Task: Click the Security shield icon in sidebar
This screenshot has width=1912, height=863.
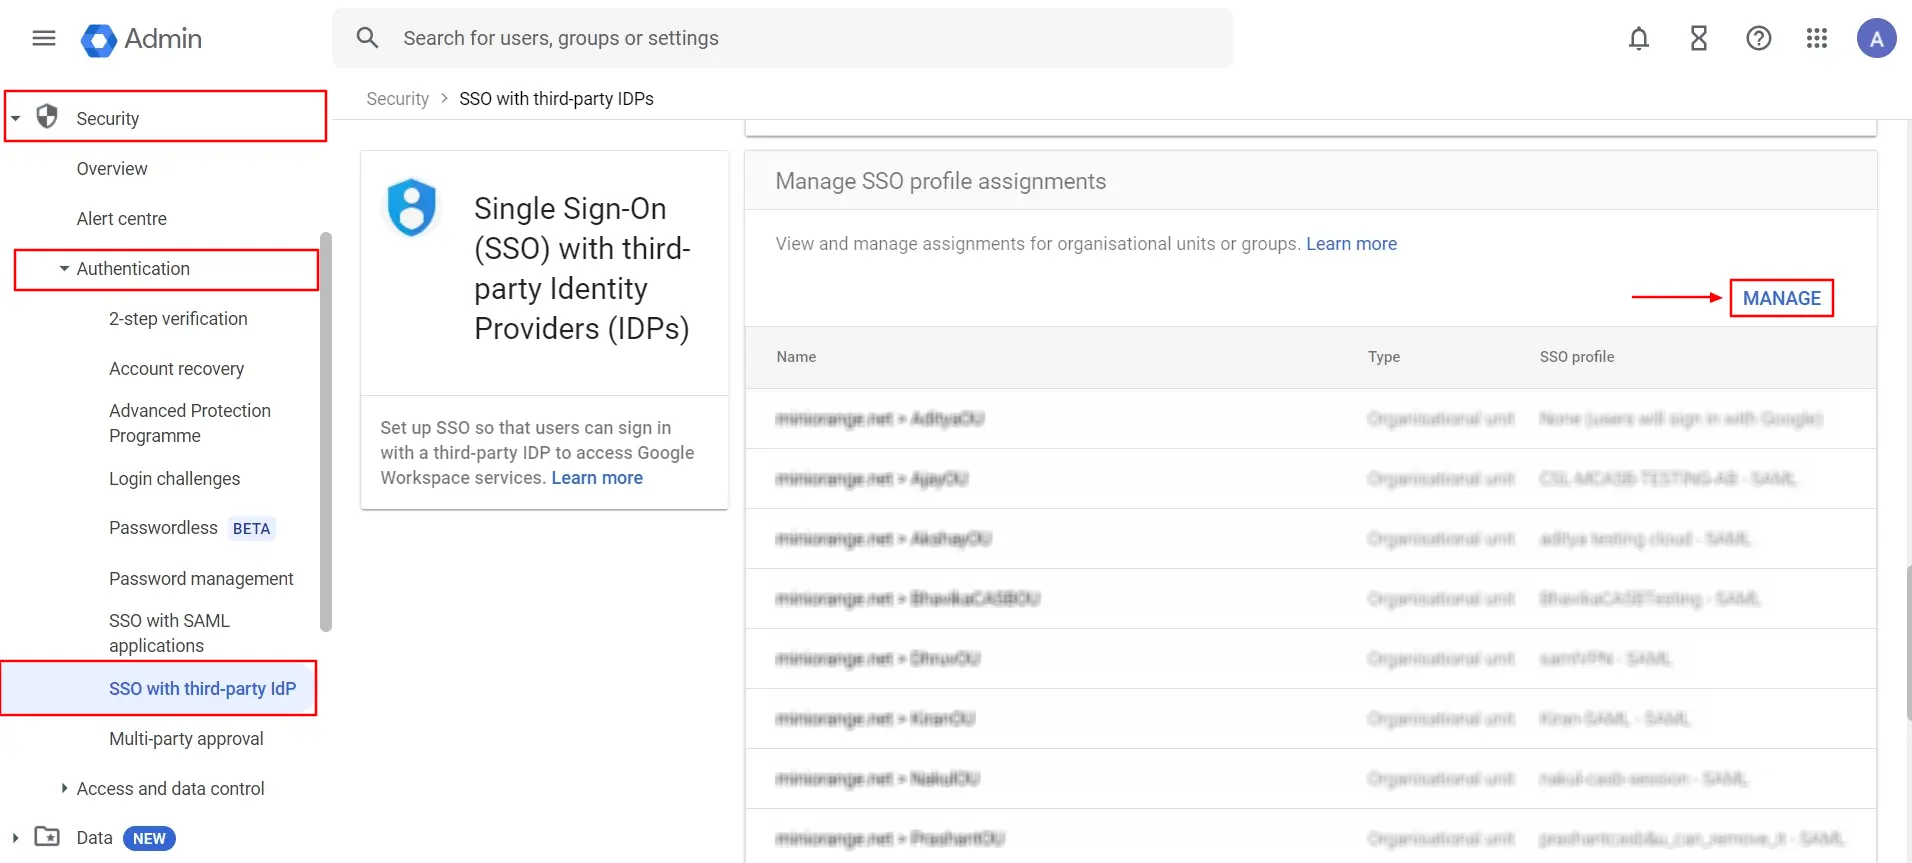Action: (x=47, y=117)
